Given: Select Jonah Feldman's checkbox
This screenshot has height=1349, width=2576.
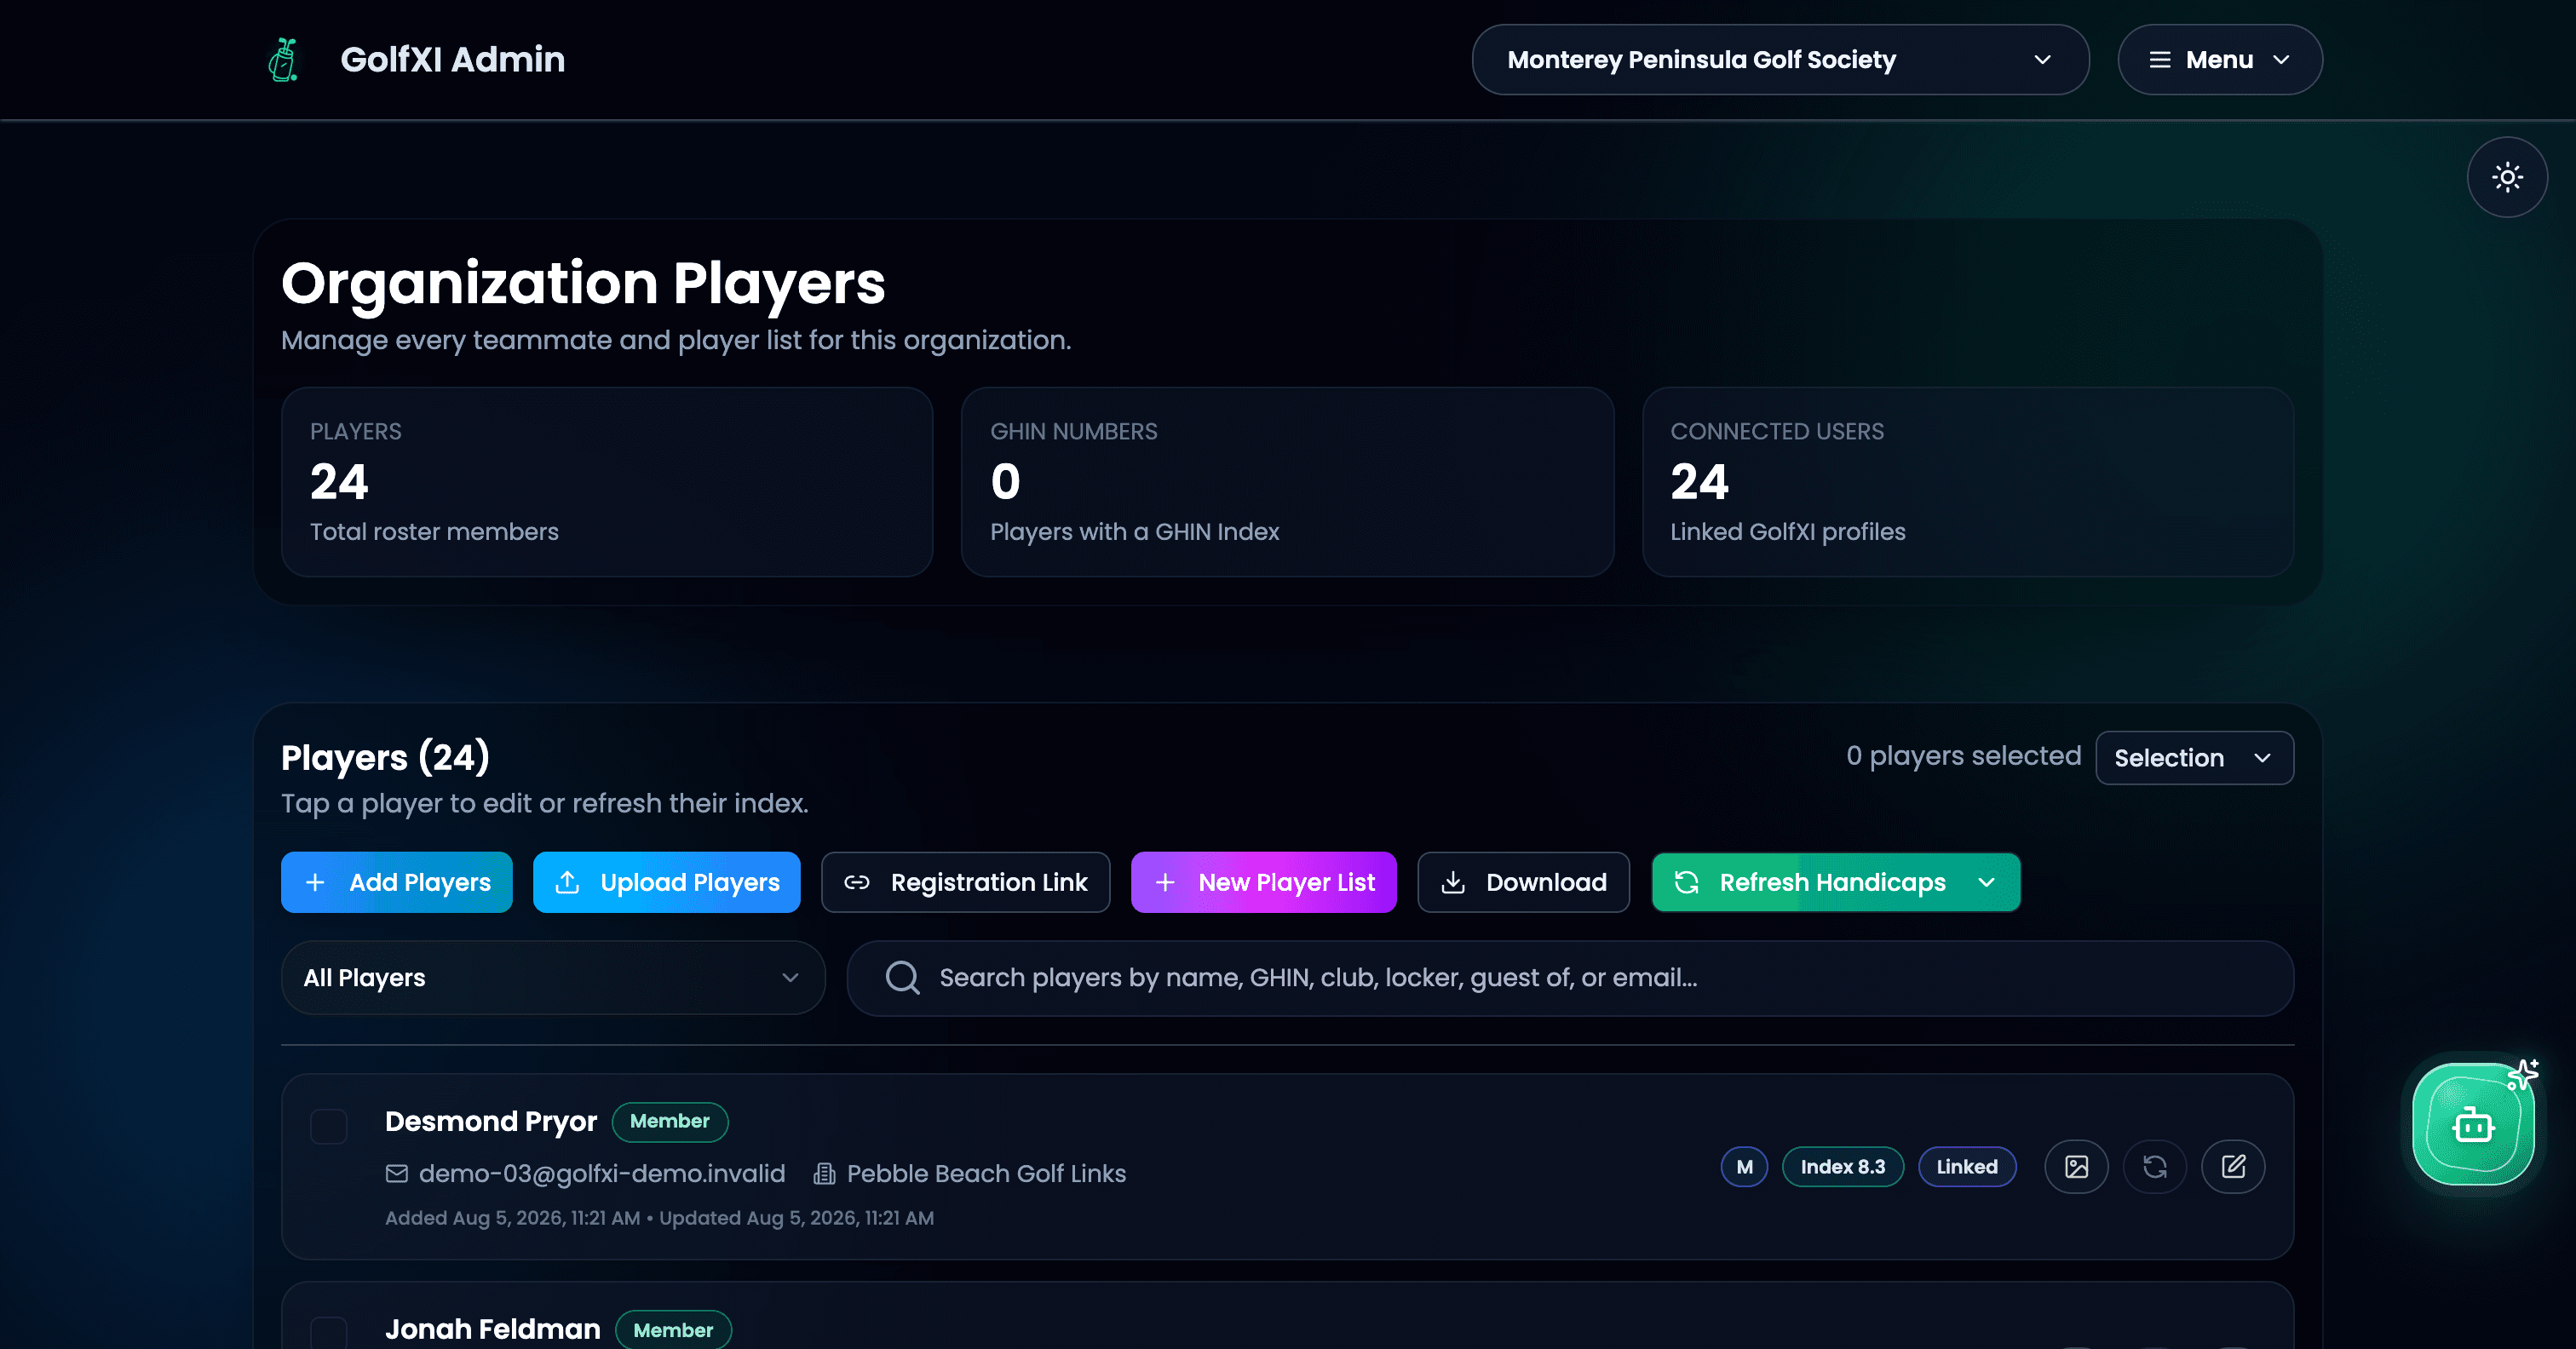Looking at the screenshot, I should pos(329,1333).
